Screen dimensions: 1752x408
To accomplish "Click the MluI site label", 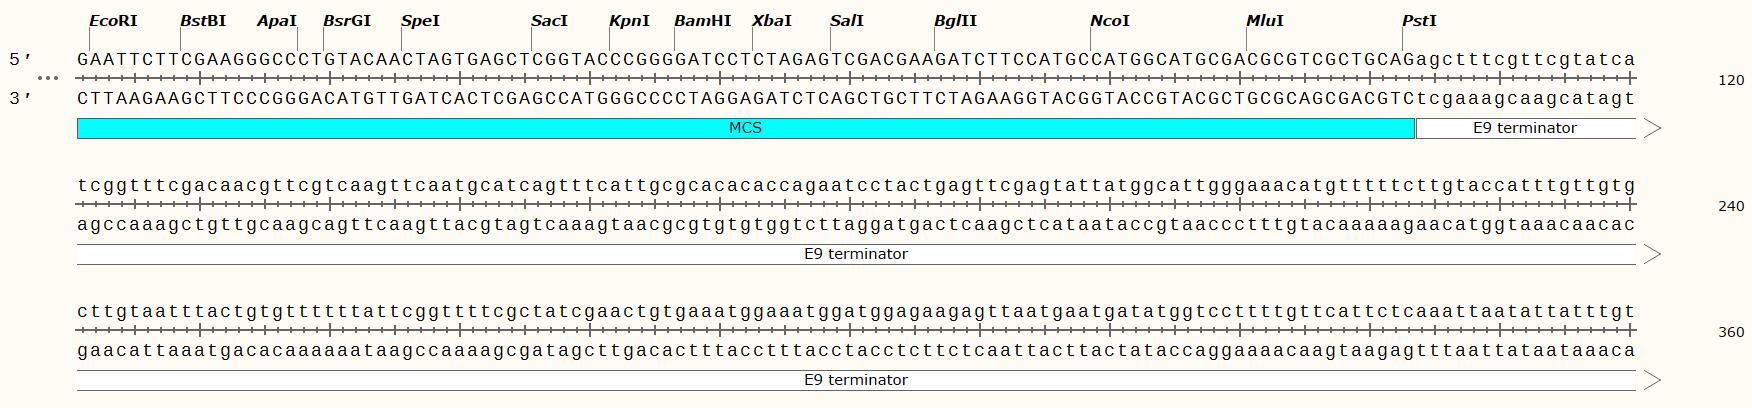I will pyautogui.click(x=1265, y=21).
